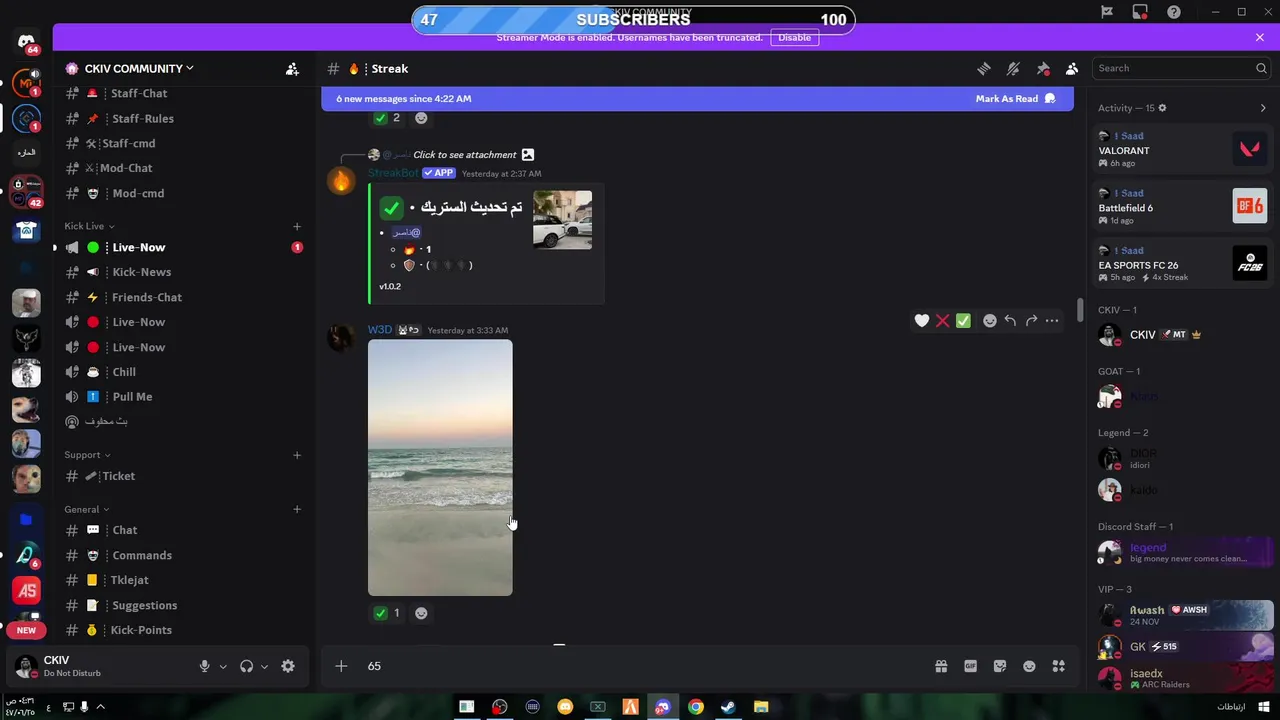This screenshot has height=720, width=1280.
Task: Add channel to Support category
Action: coord(297,455)
